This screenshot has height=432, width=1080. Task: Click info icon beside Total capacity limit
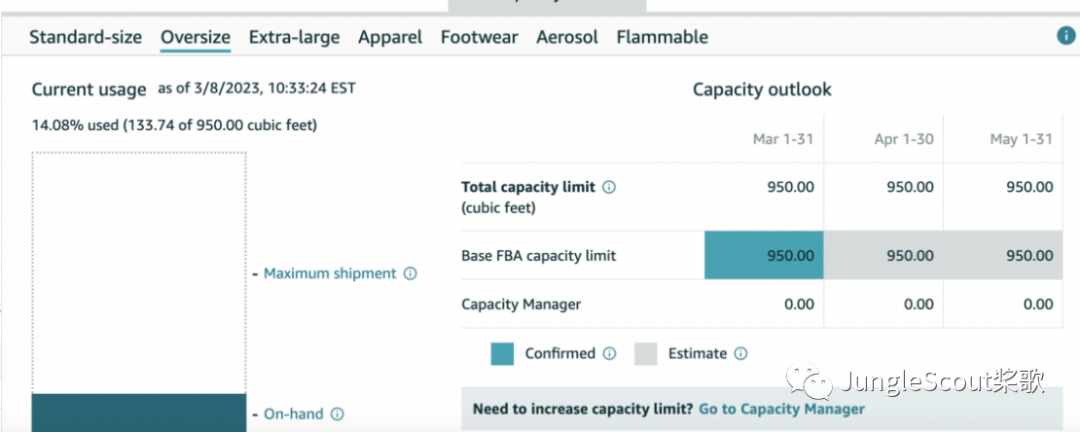coord(609,187)
